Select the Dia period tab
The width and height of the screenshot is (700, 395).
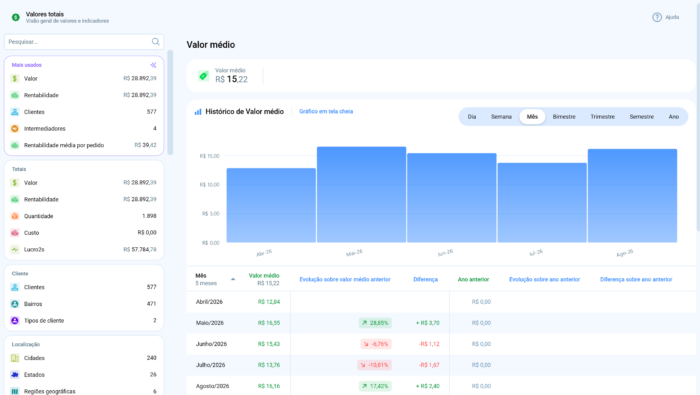pos(472,117)
